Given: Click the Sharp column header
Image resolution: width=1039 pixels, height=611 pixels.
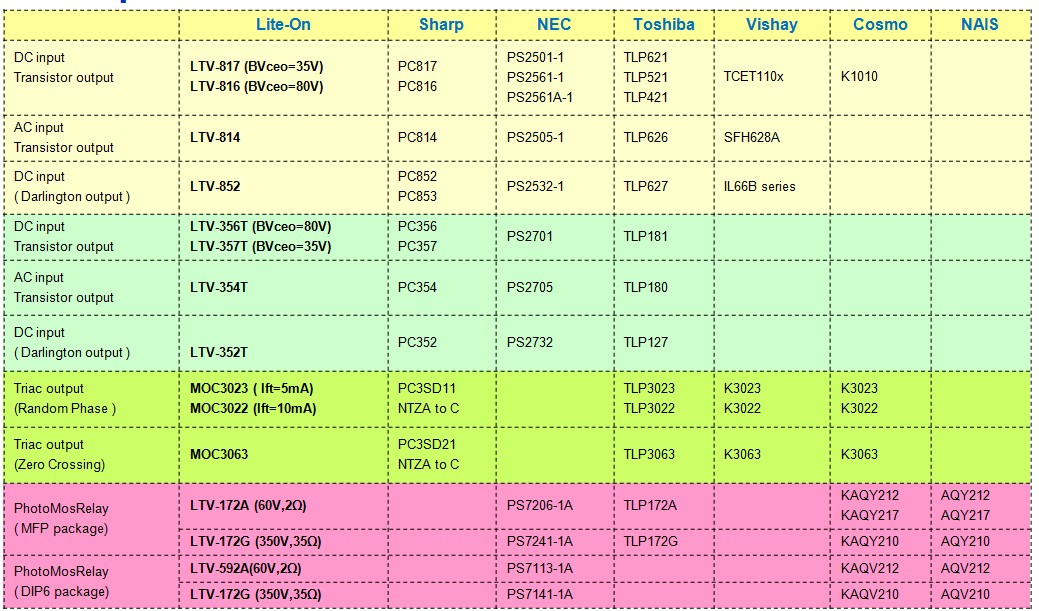Looking at the screenshot, I should pyautogui.click(x=441, y=25).
